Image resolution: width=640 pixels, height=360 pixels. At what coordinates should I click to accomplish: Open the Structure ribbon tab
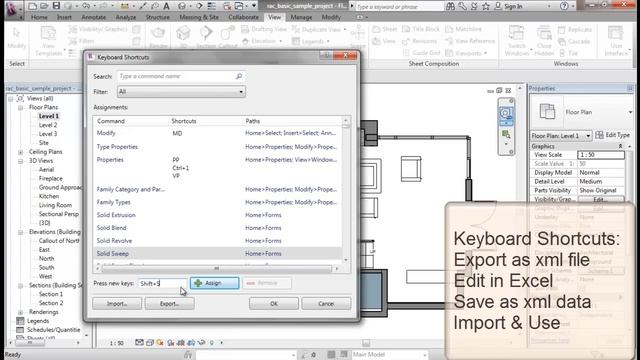coord(158,17)
